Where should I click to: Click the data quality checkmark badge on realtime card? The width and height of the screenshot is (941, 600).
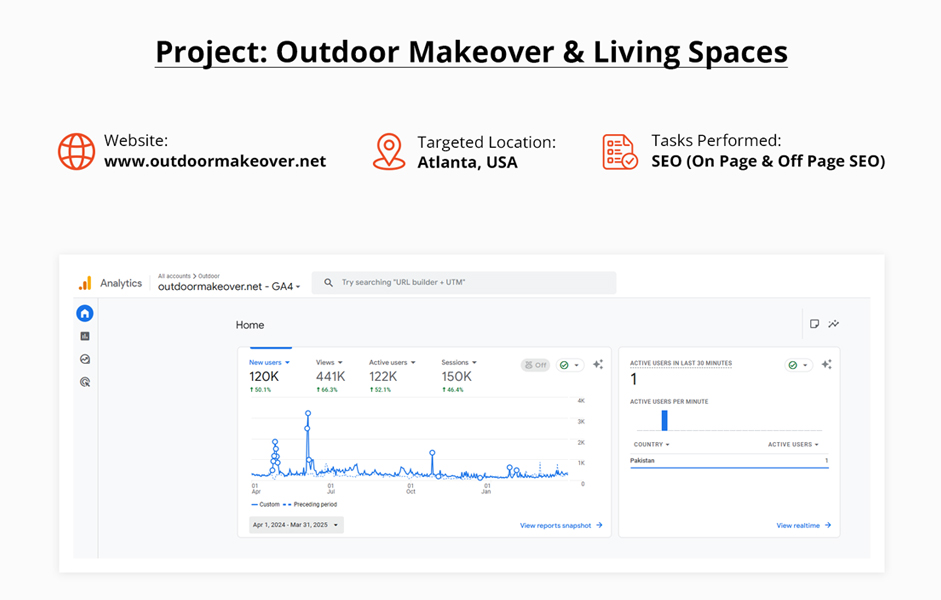click(793, 364)
